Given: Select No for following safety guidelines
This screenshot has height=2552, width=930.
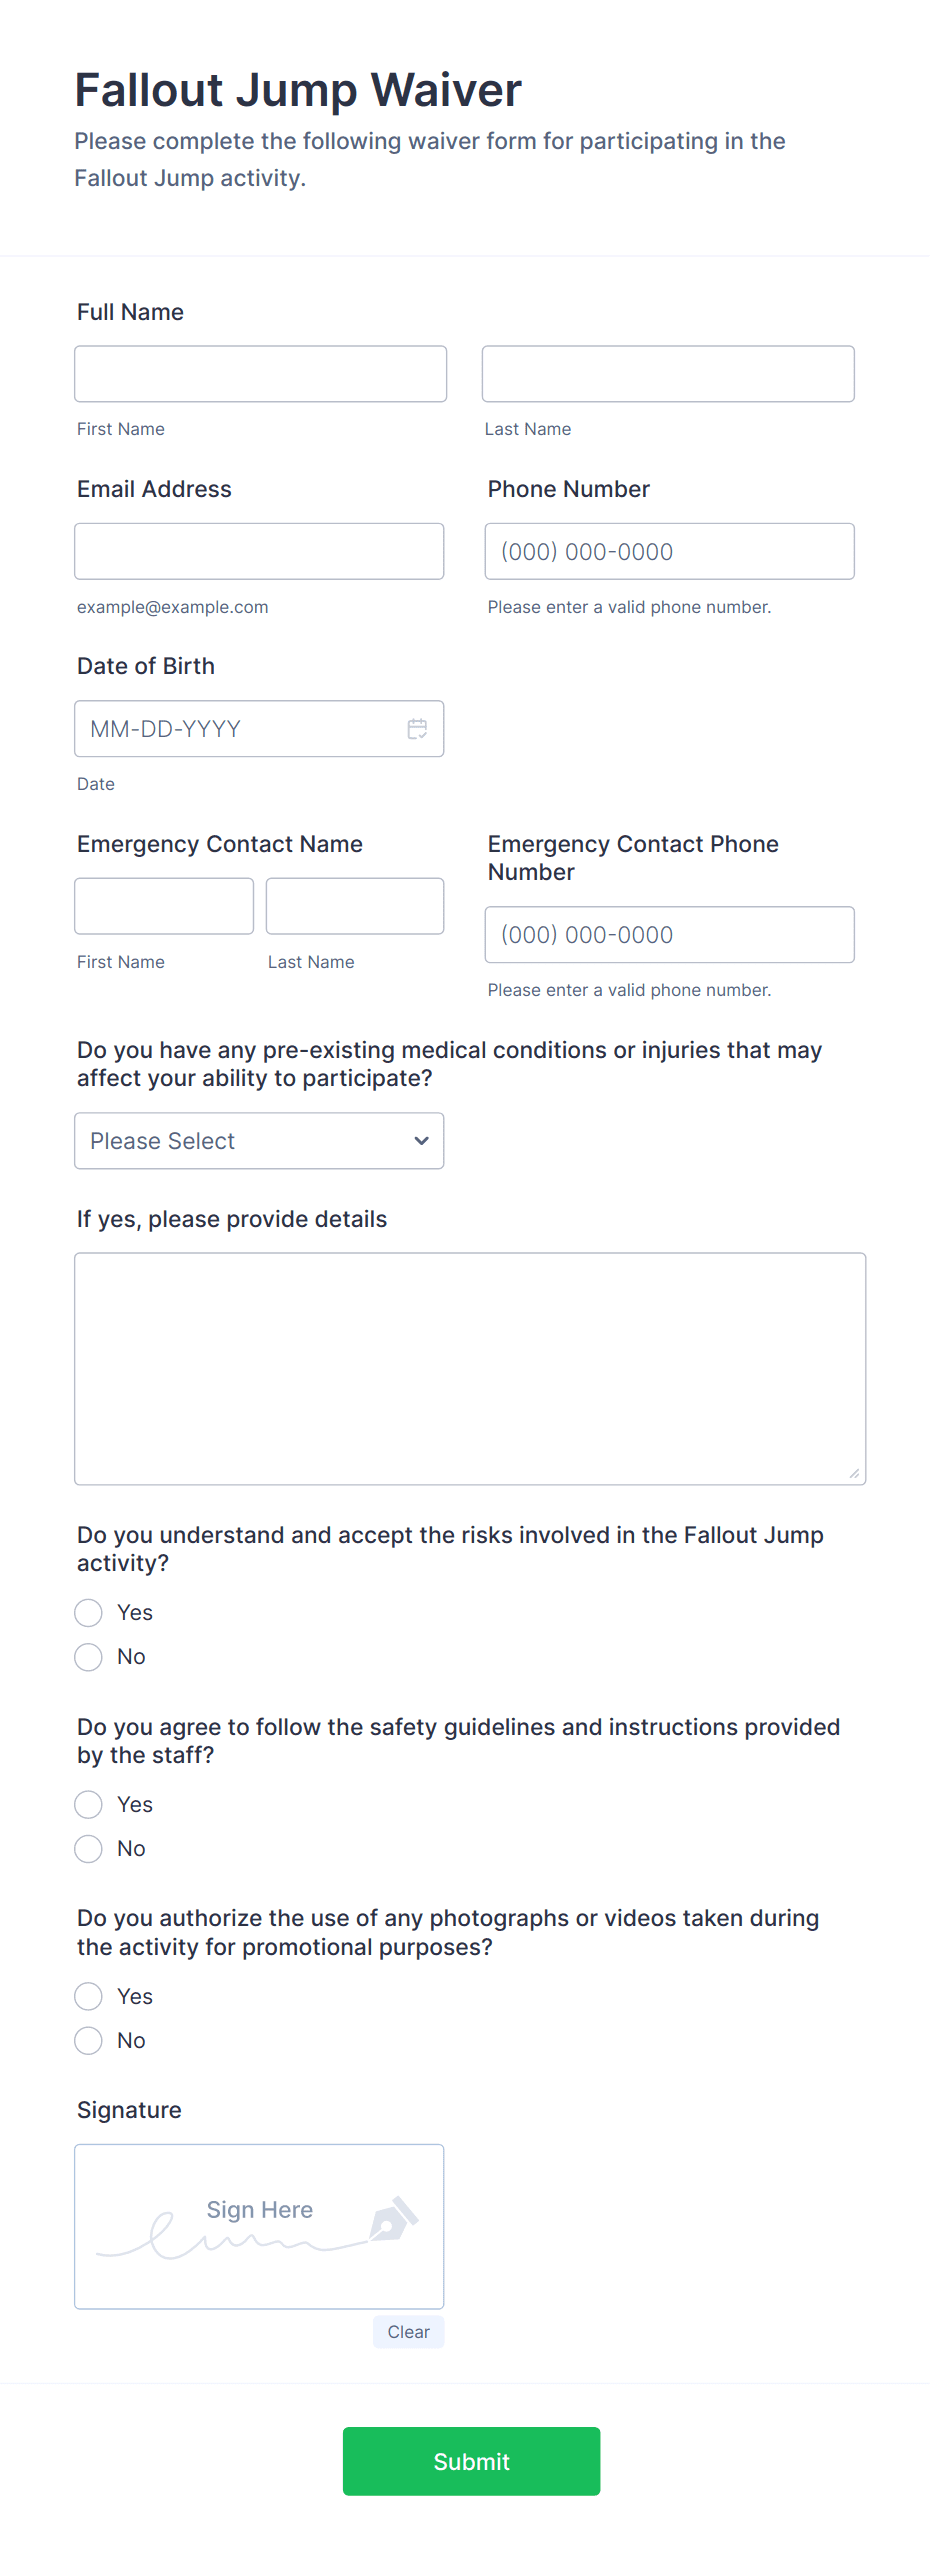Looking at the screenshot, I should 88,1848.
